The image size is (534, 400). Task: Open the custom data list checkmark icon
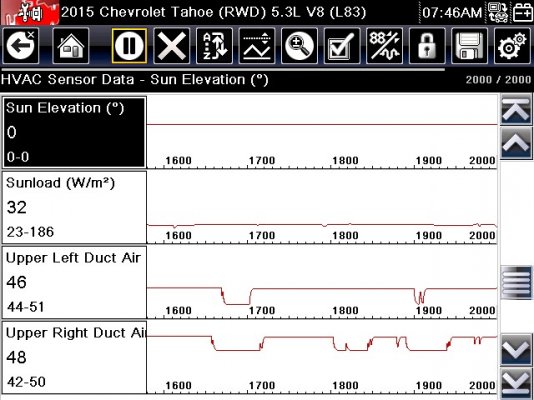click(x=342, y=46)
